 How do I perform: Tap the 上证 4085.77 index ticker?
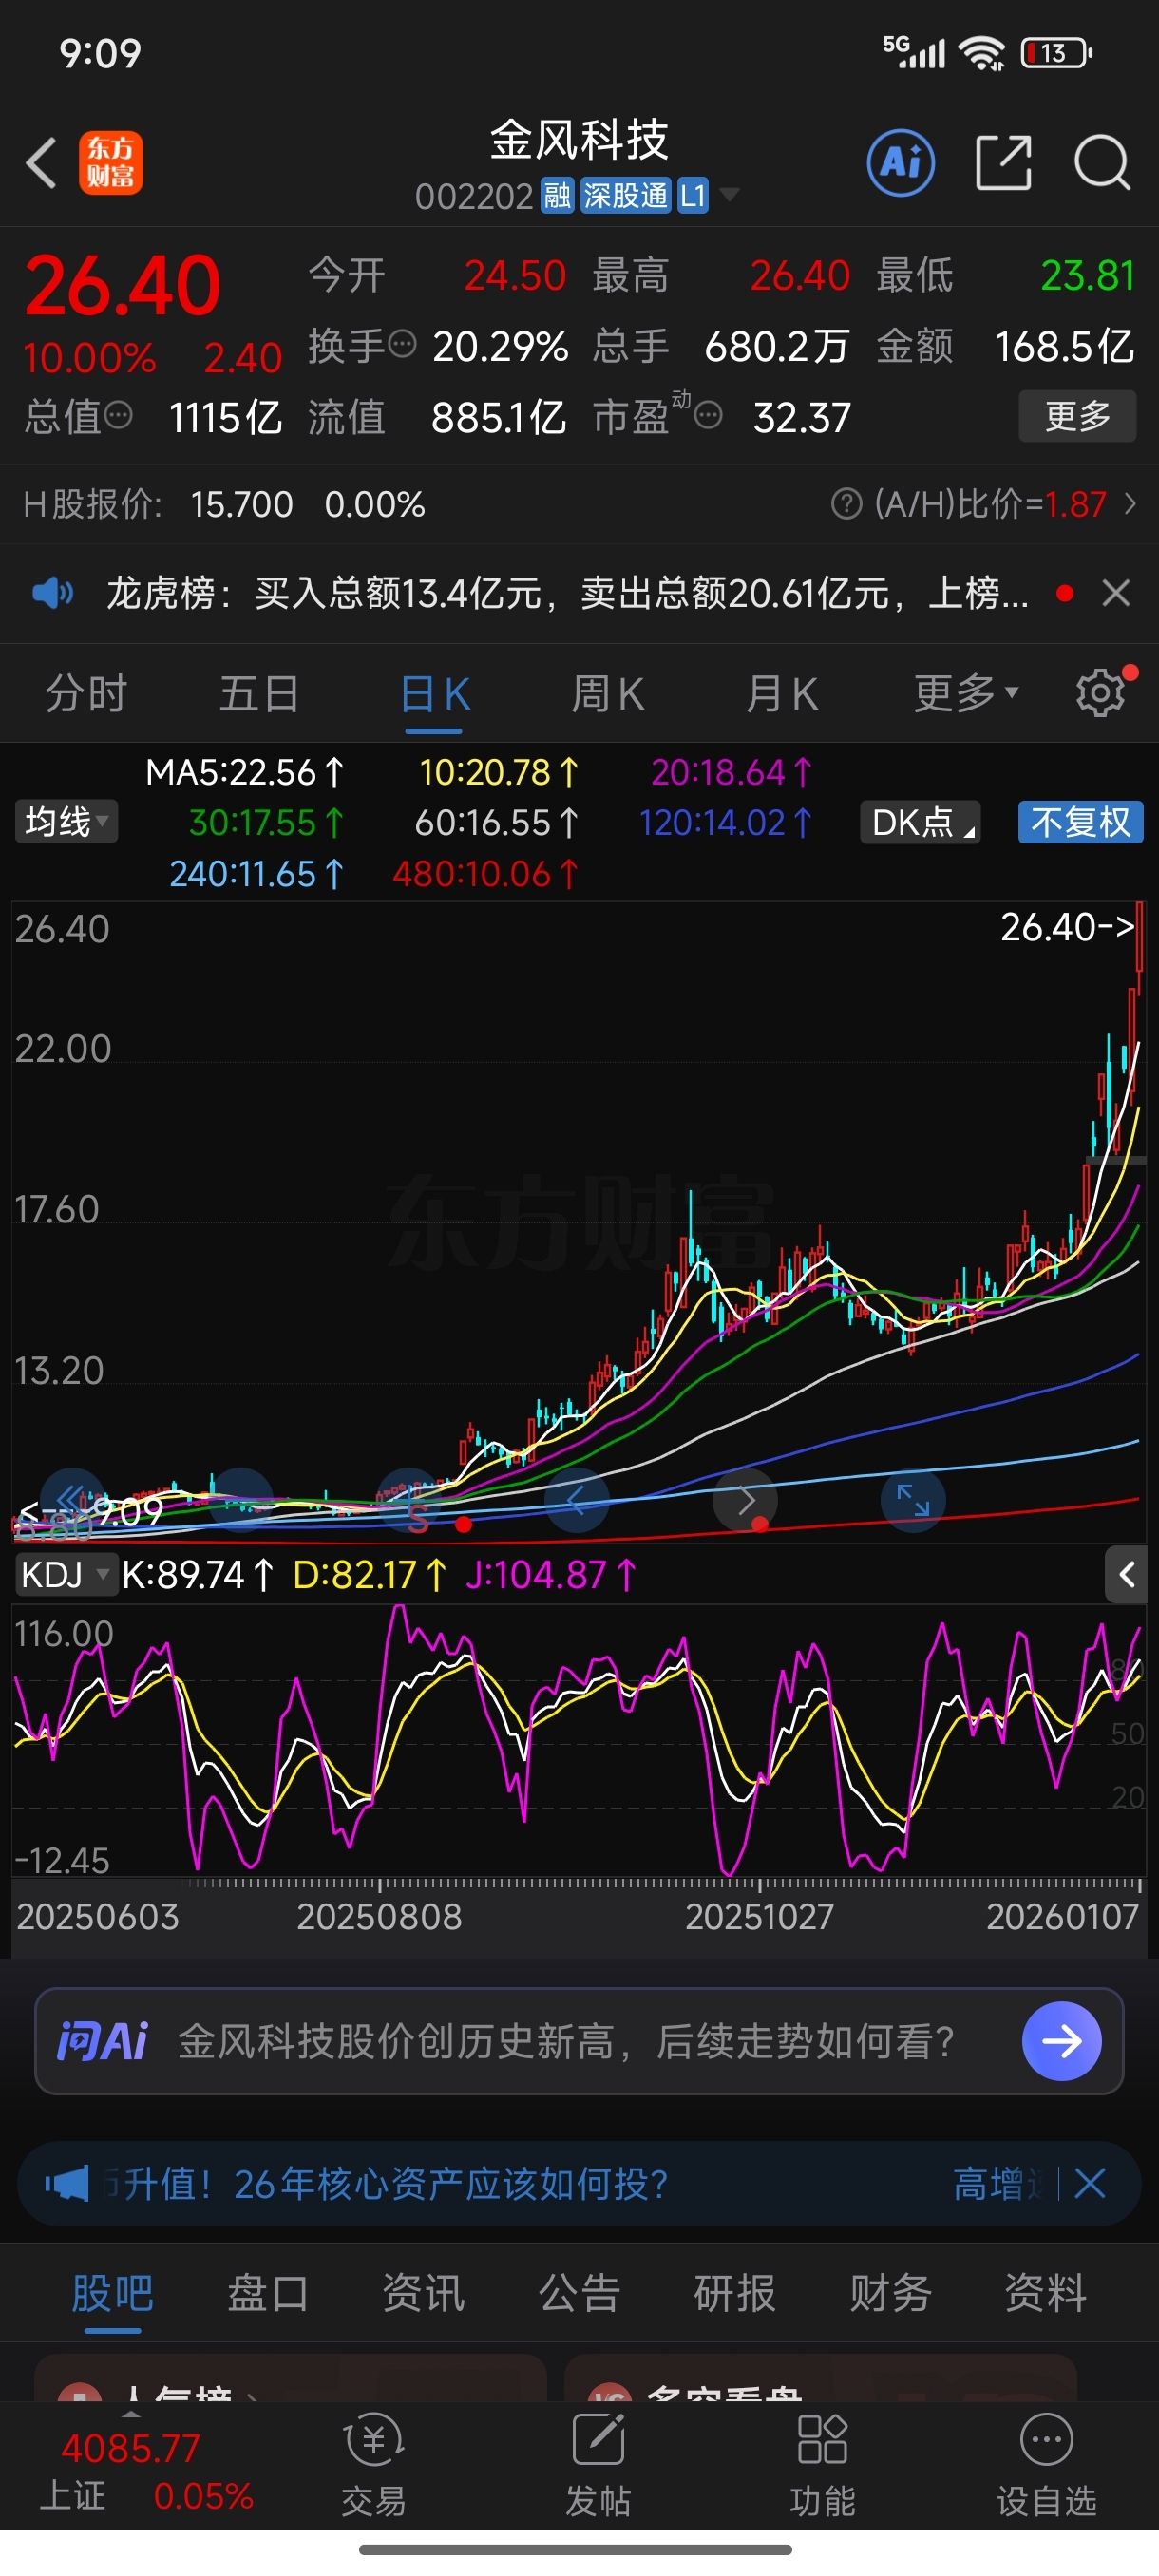point(146,2470)
